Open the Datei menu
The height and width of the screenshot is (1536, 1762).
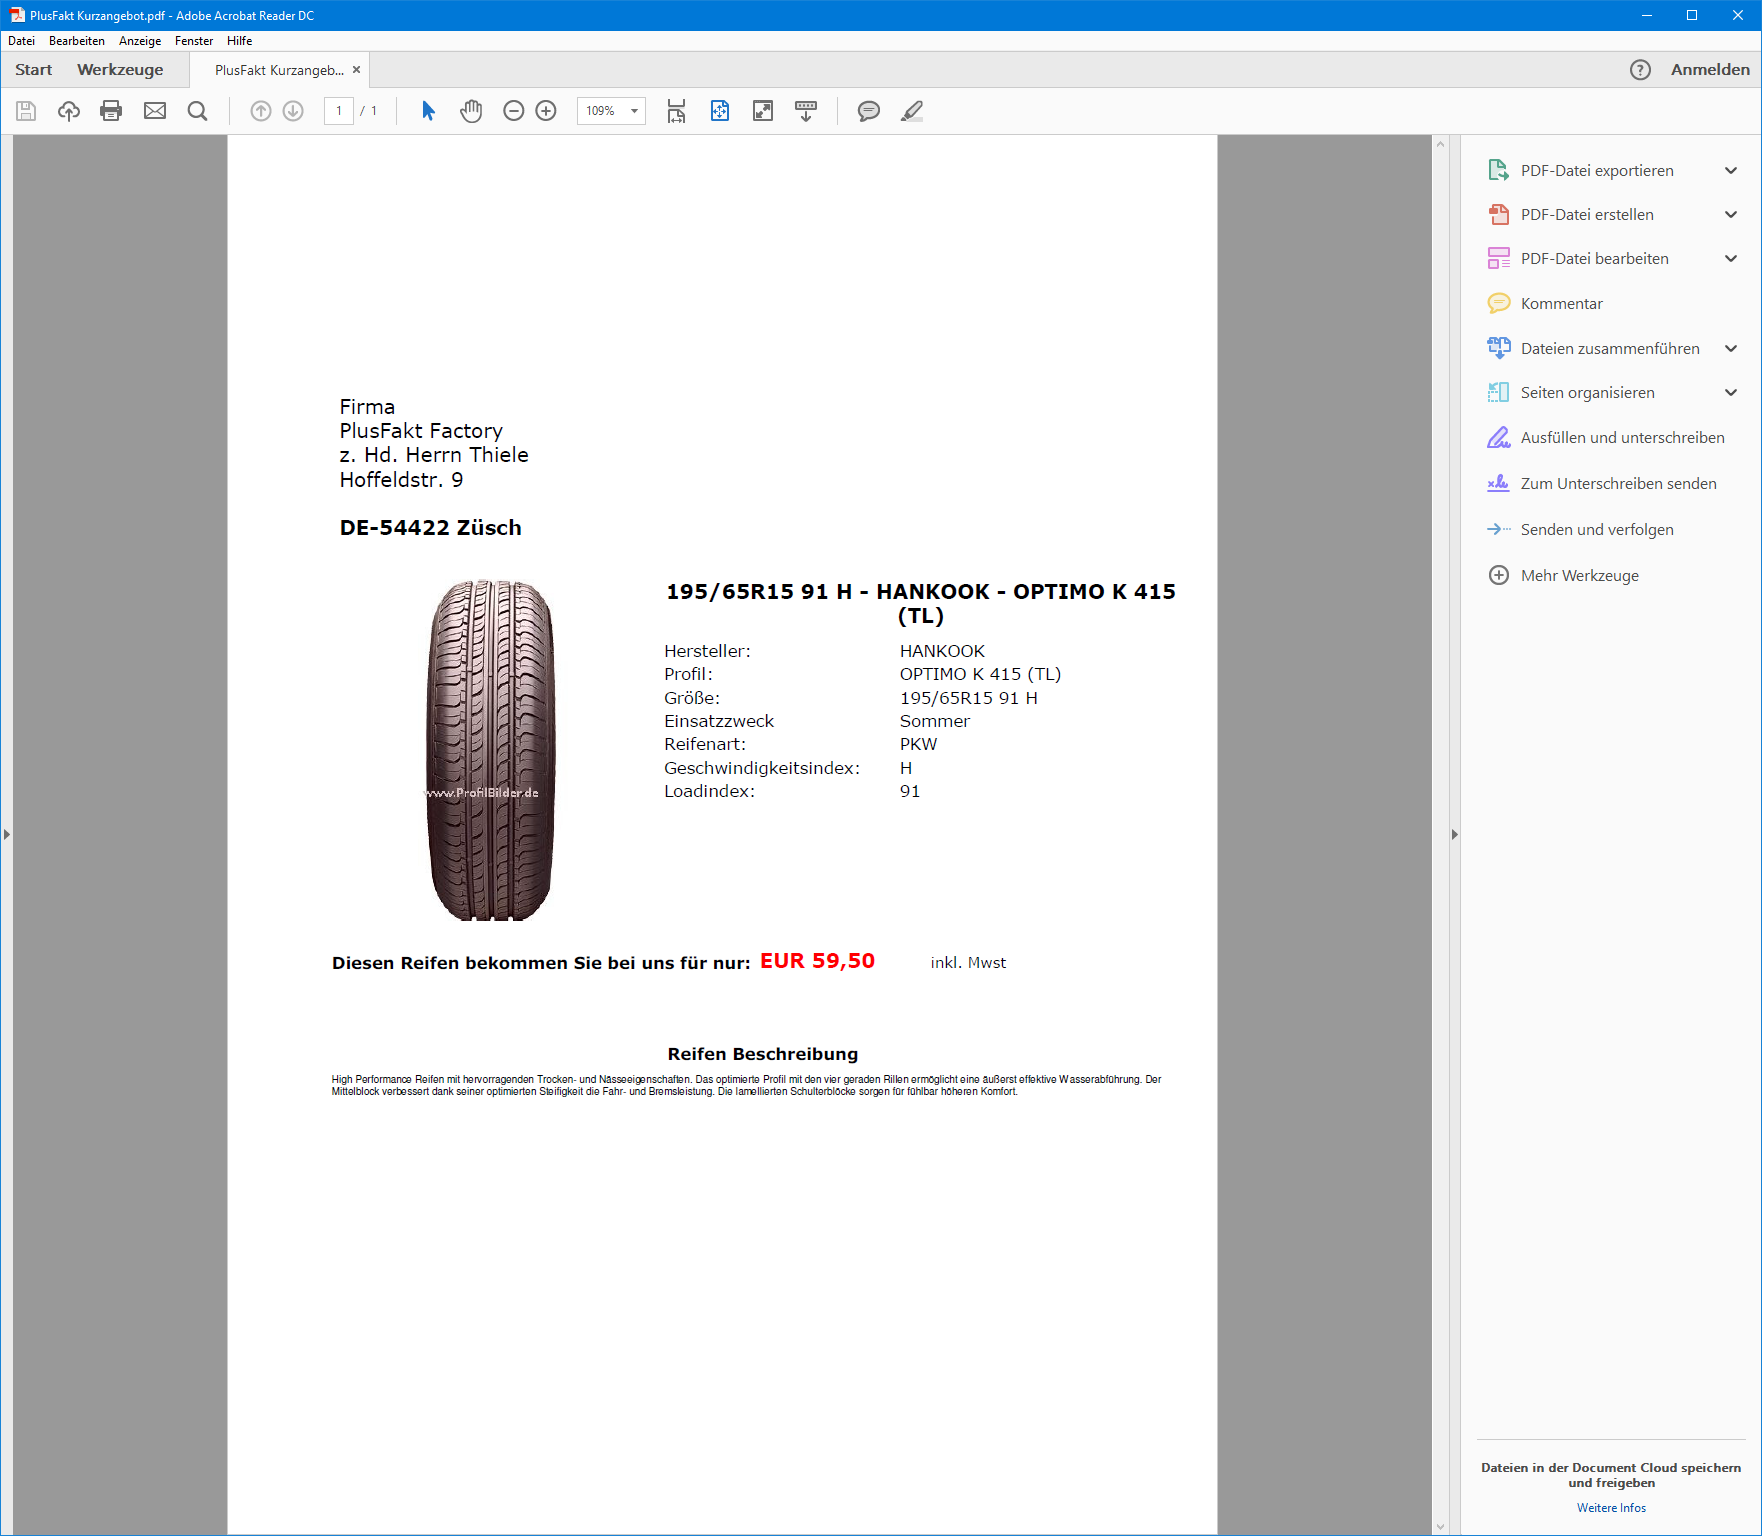[x=22, y=41]
